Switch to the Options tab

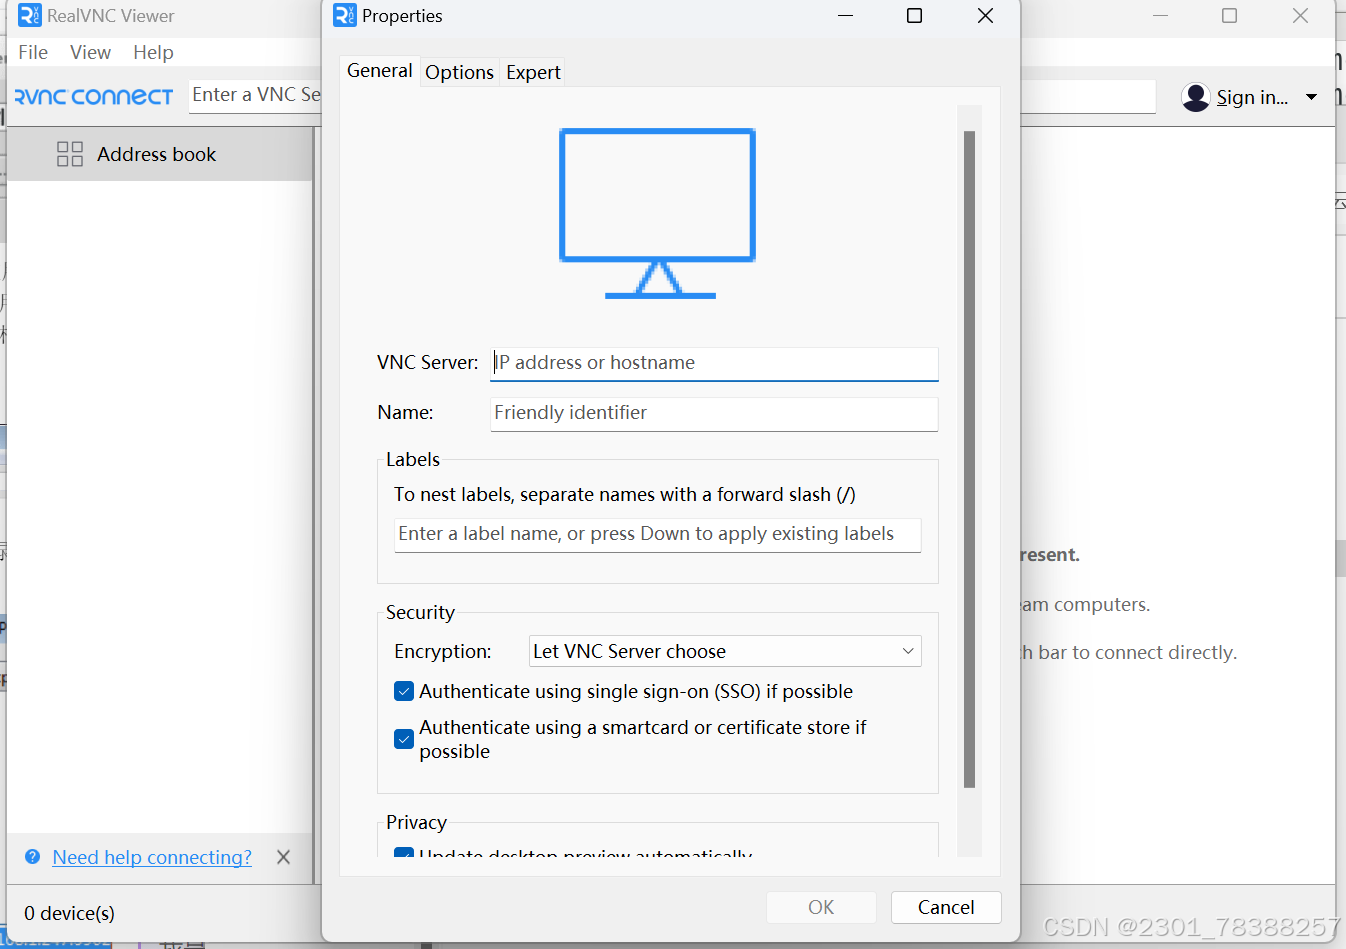tap(459, 72)
